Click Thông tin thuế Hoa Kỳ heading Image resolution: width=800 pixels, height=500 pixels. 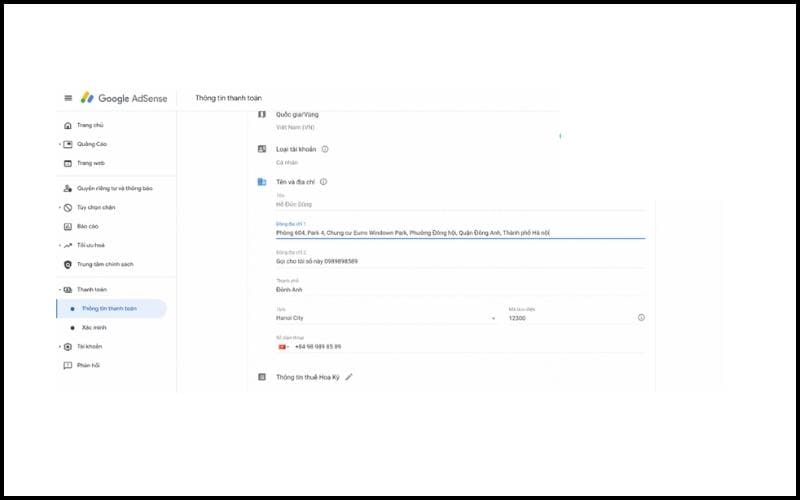click(308, 377)
